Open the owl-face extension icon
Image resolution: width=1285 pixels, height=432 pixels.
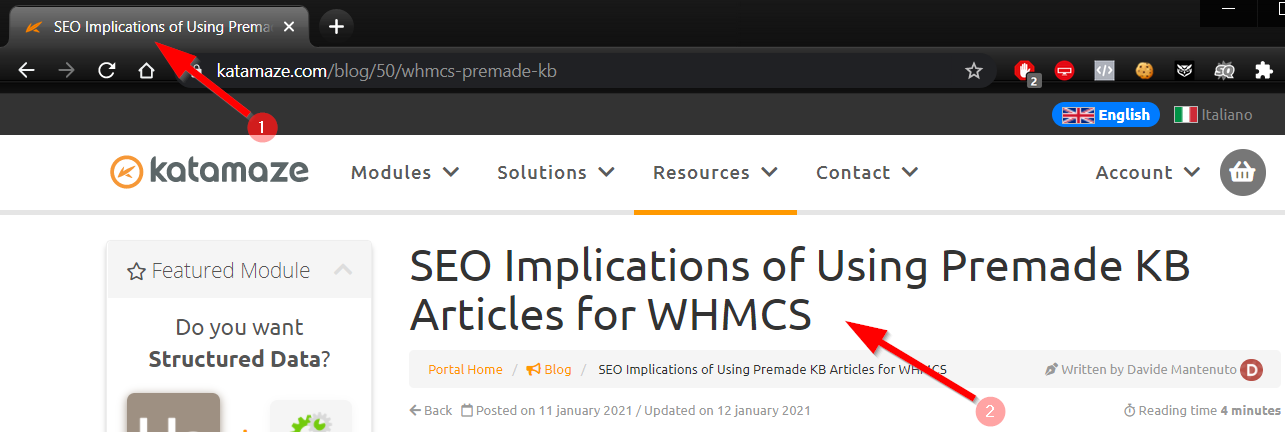1184,71
